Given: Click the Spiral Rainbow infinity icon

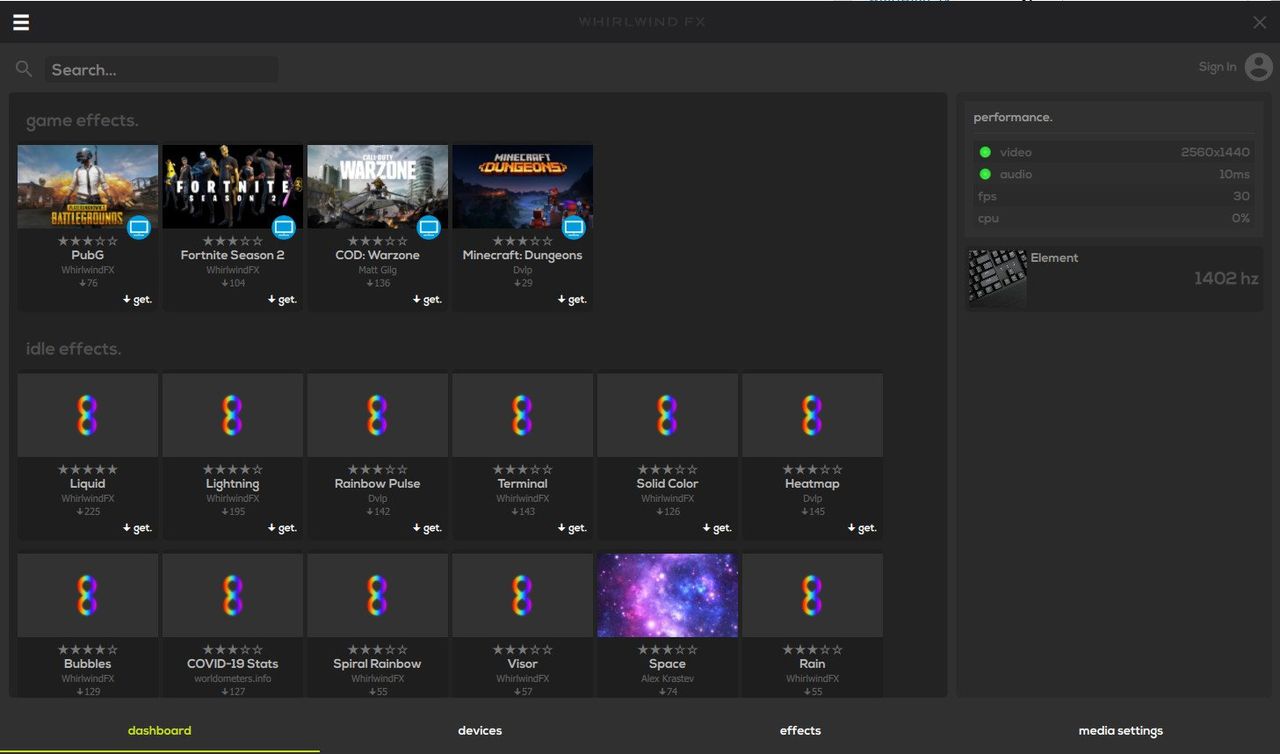Looking at the screenshot, I should coord(378,595).
